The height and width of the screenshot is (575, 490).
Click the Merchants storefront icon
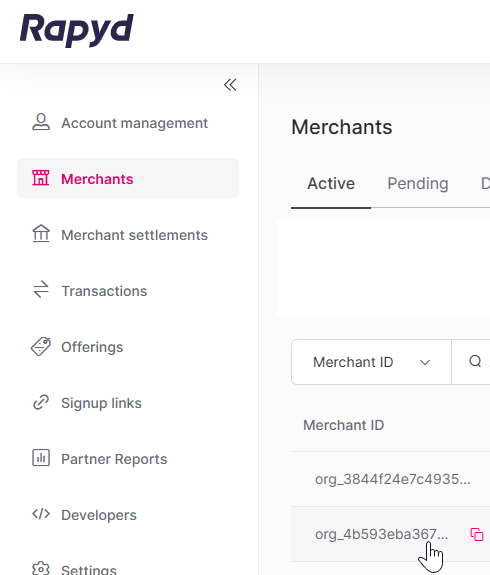tap(40, 178)
